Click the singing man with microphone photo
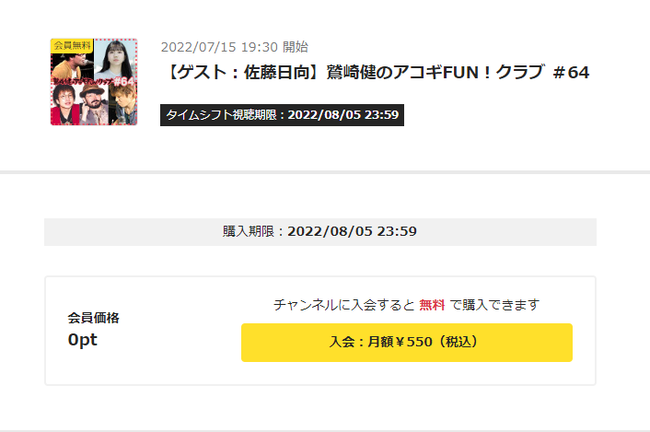Image resolution: width=650 pixels, height=432 pixels. 72,65
